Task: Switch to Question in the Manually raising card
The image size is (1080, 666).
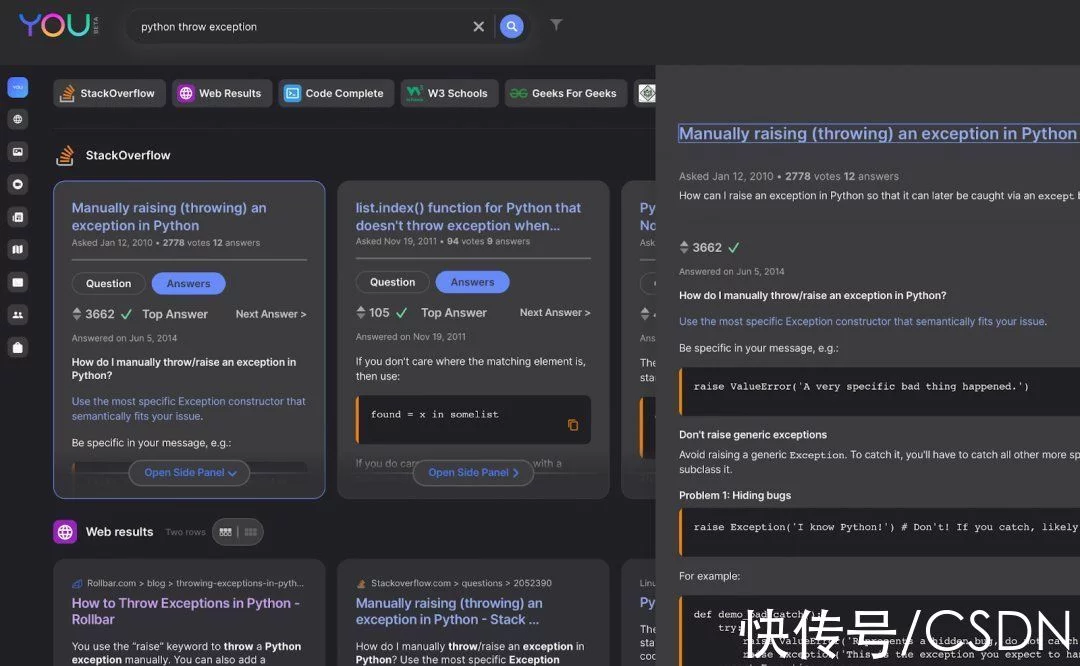Action: (108, 283)
